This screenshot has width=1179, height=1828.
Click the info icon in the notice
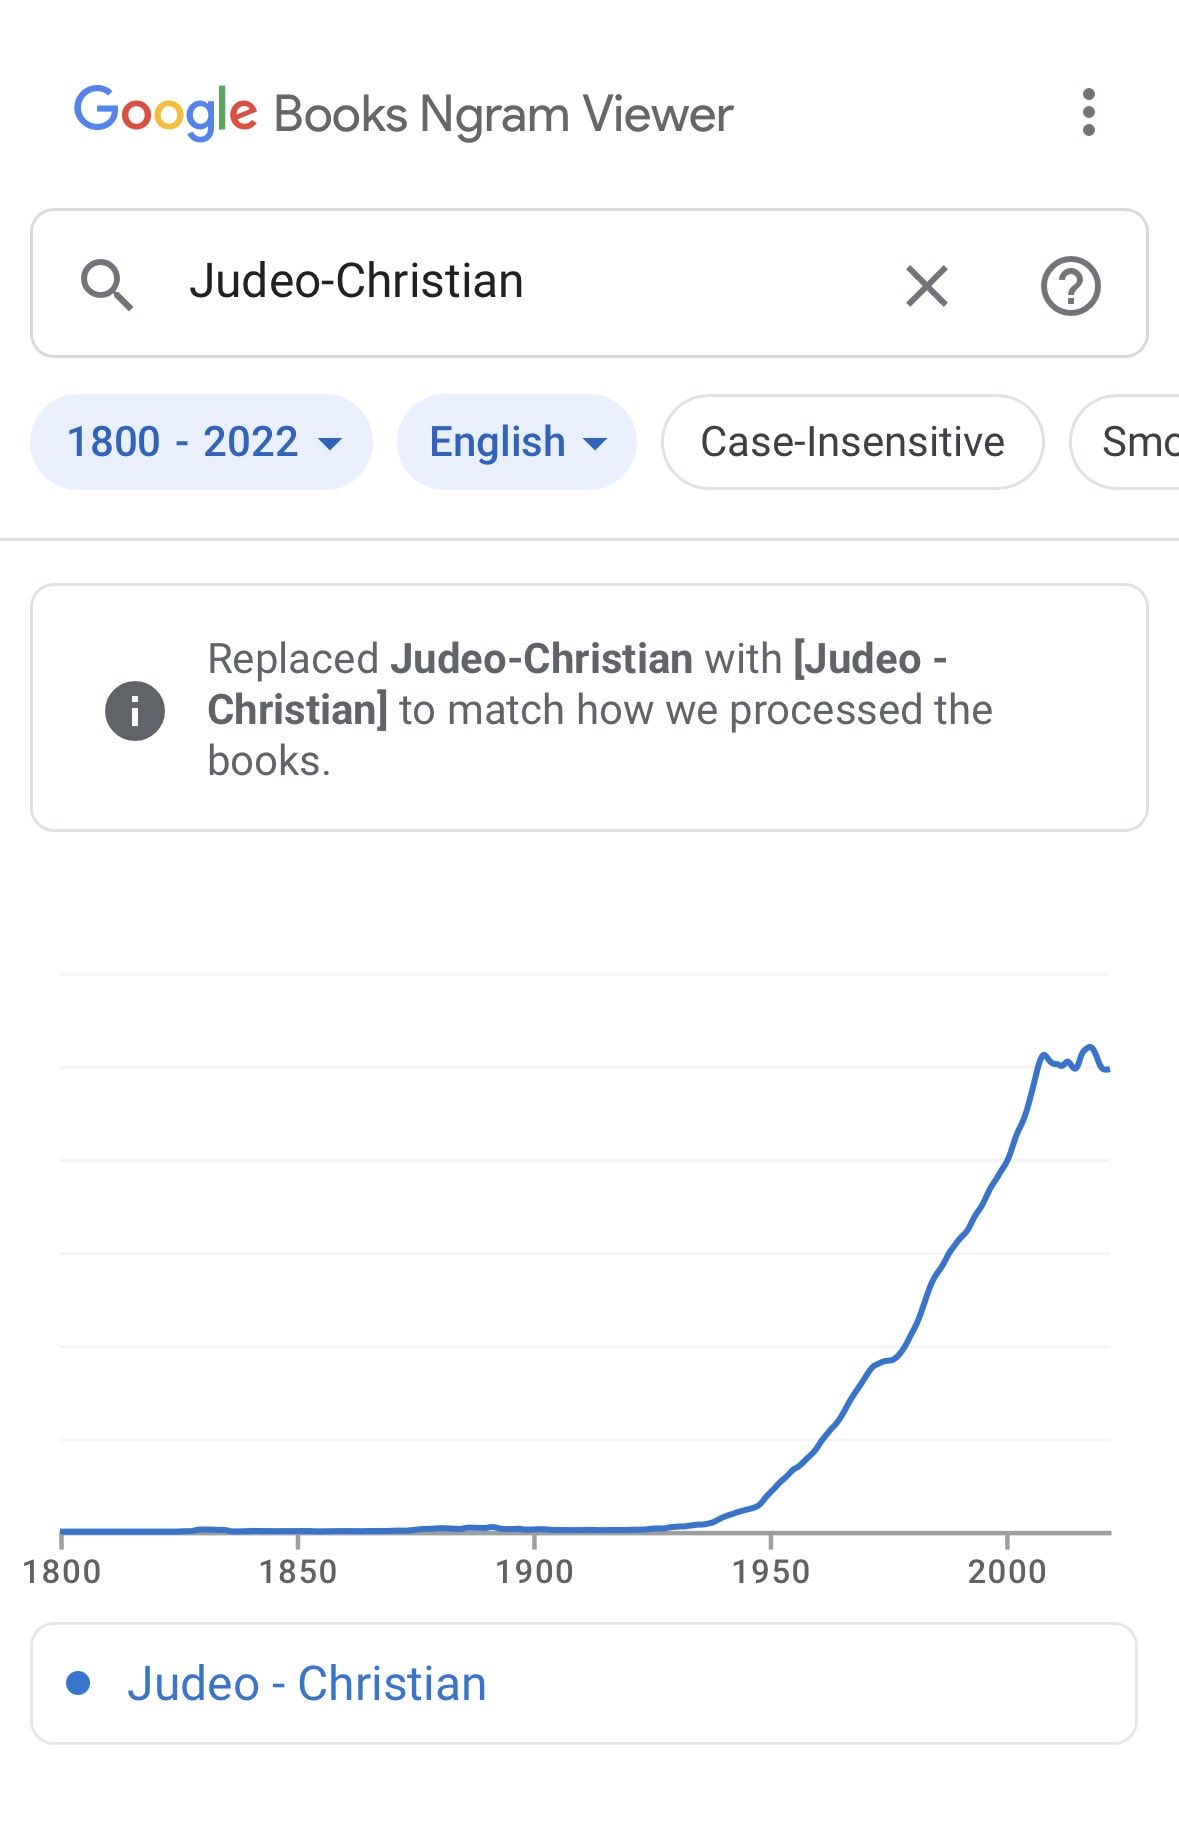(135, 710)
